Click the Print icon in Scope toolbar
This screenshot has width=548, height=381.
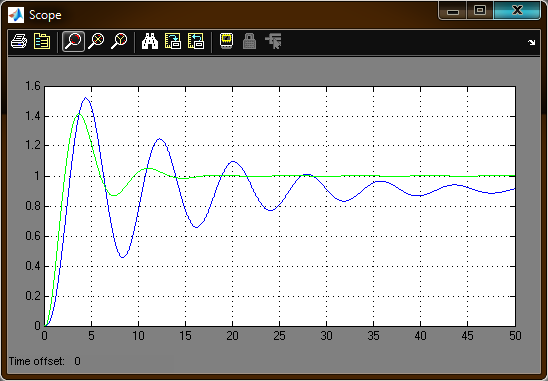pyautogui.click(x=19, y=41)
